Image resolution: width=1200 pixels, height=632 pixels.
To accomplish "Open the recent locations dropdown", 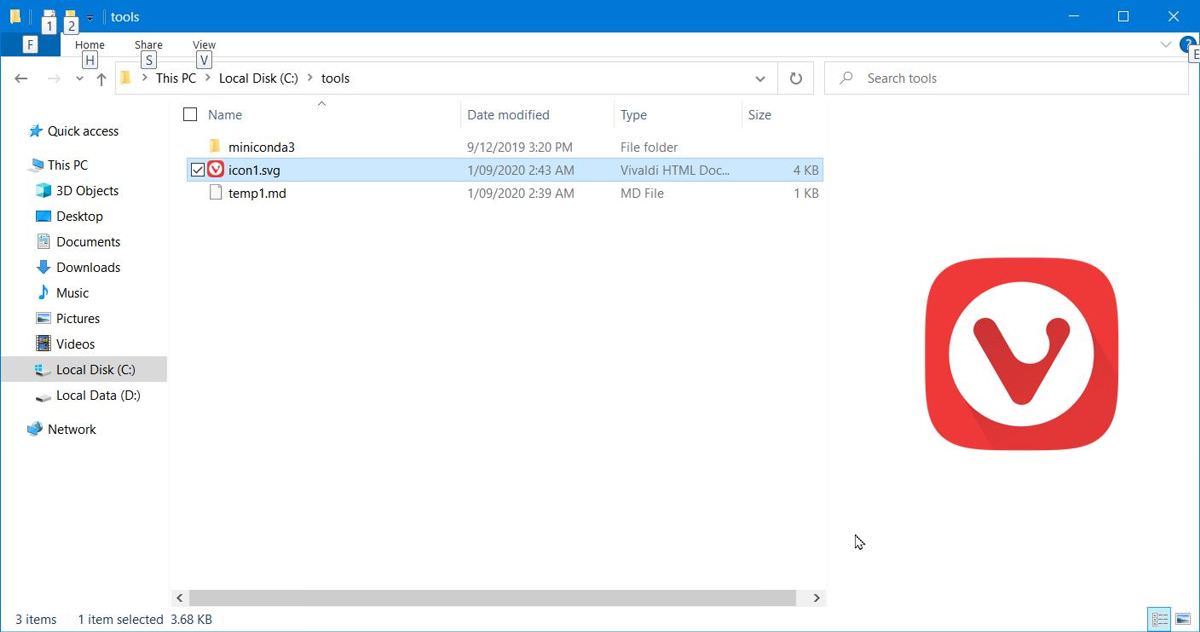I will pos(80,79).
